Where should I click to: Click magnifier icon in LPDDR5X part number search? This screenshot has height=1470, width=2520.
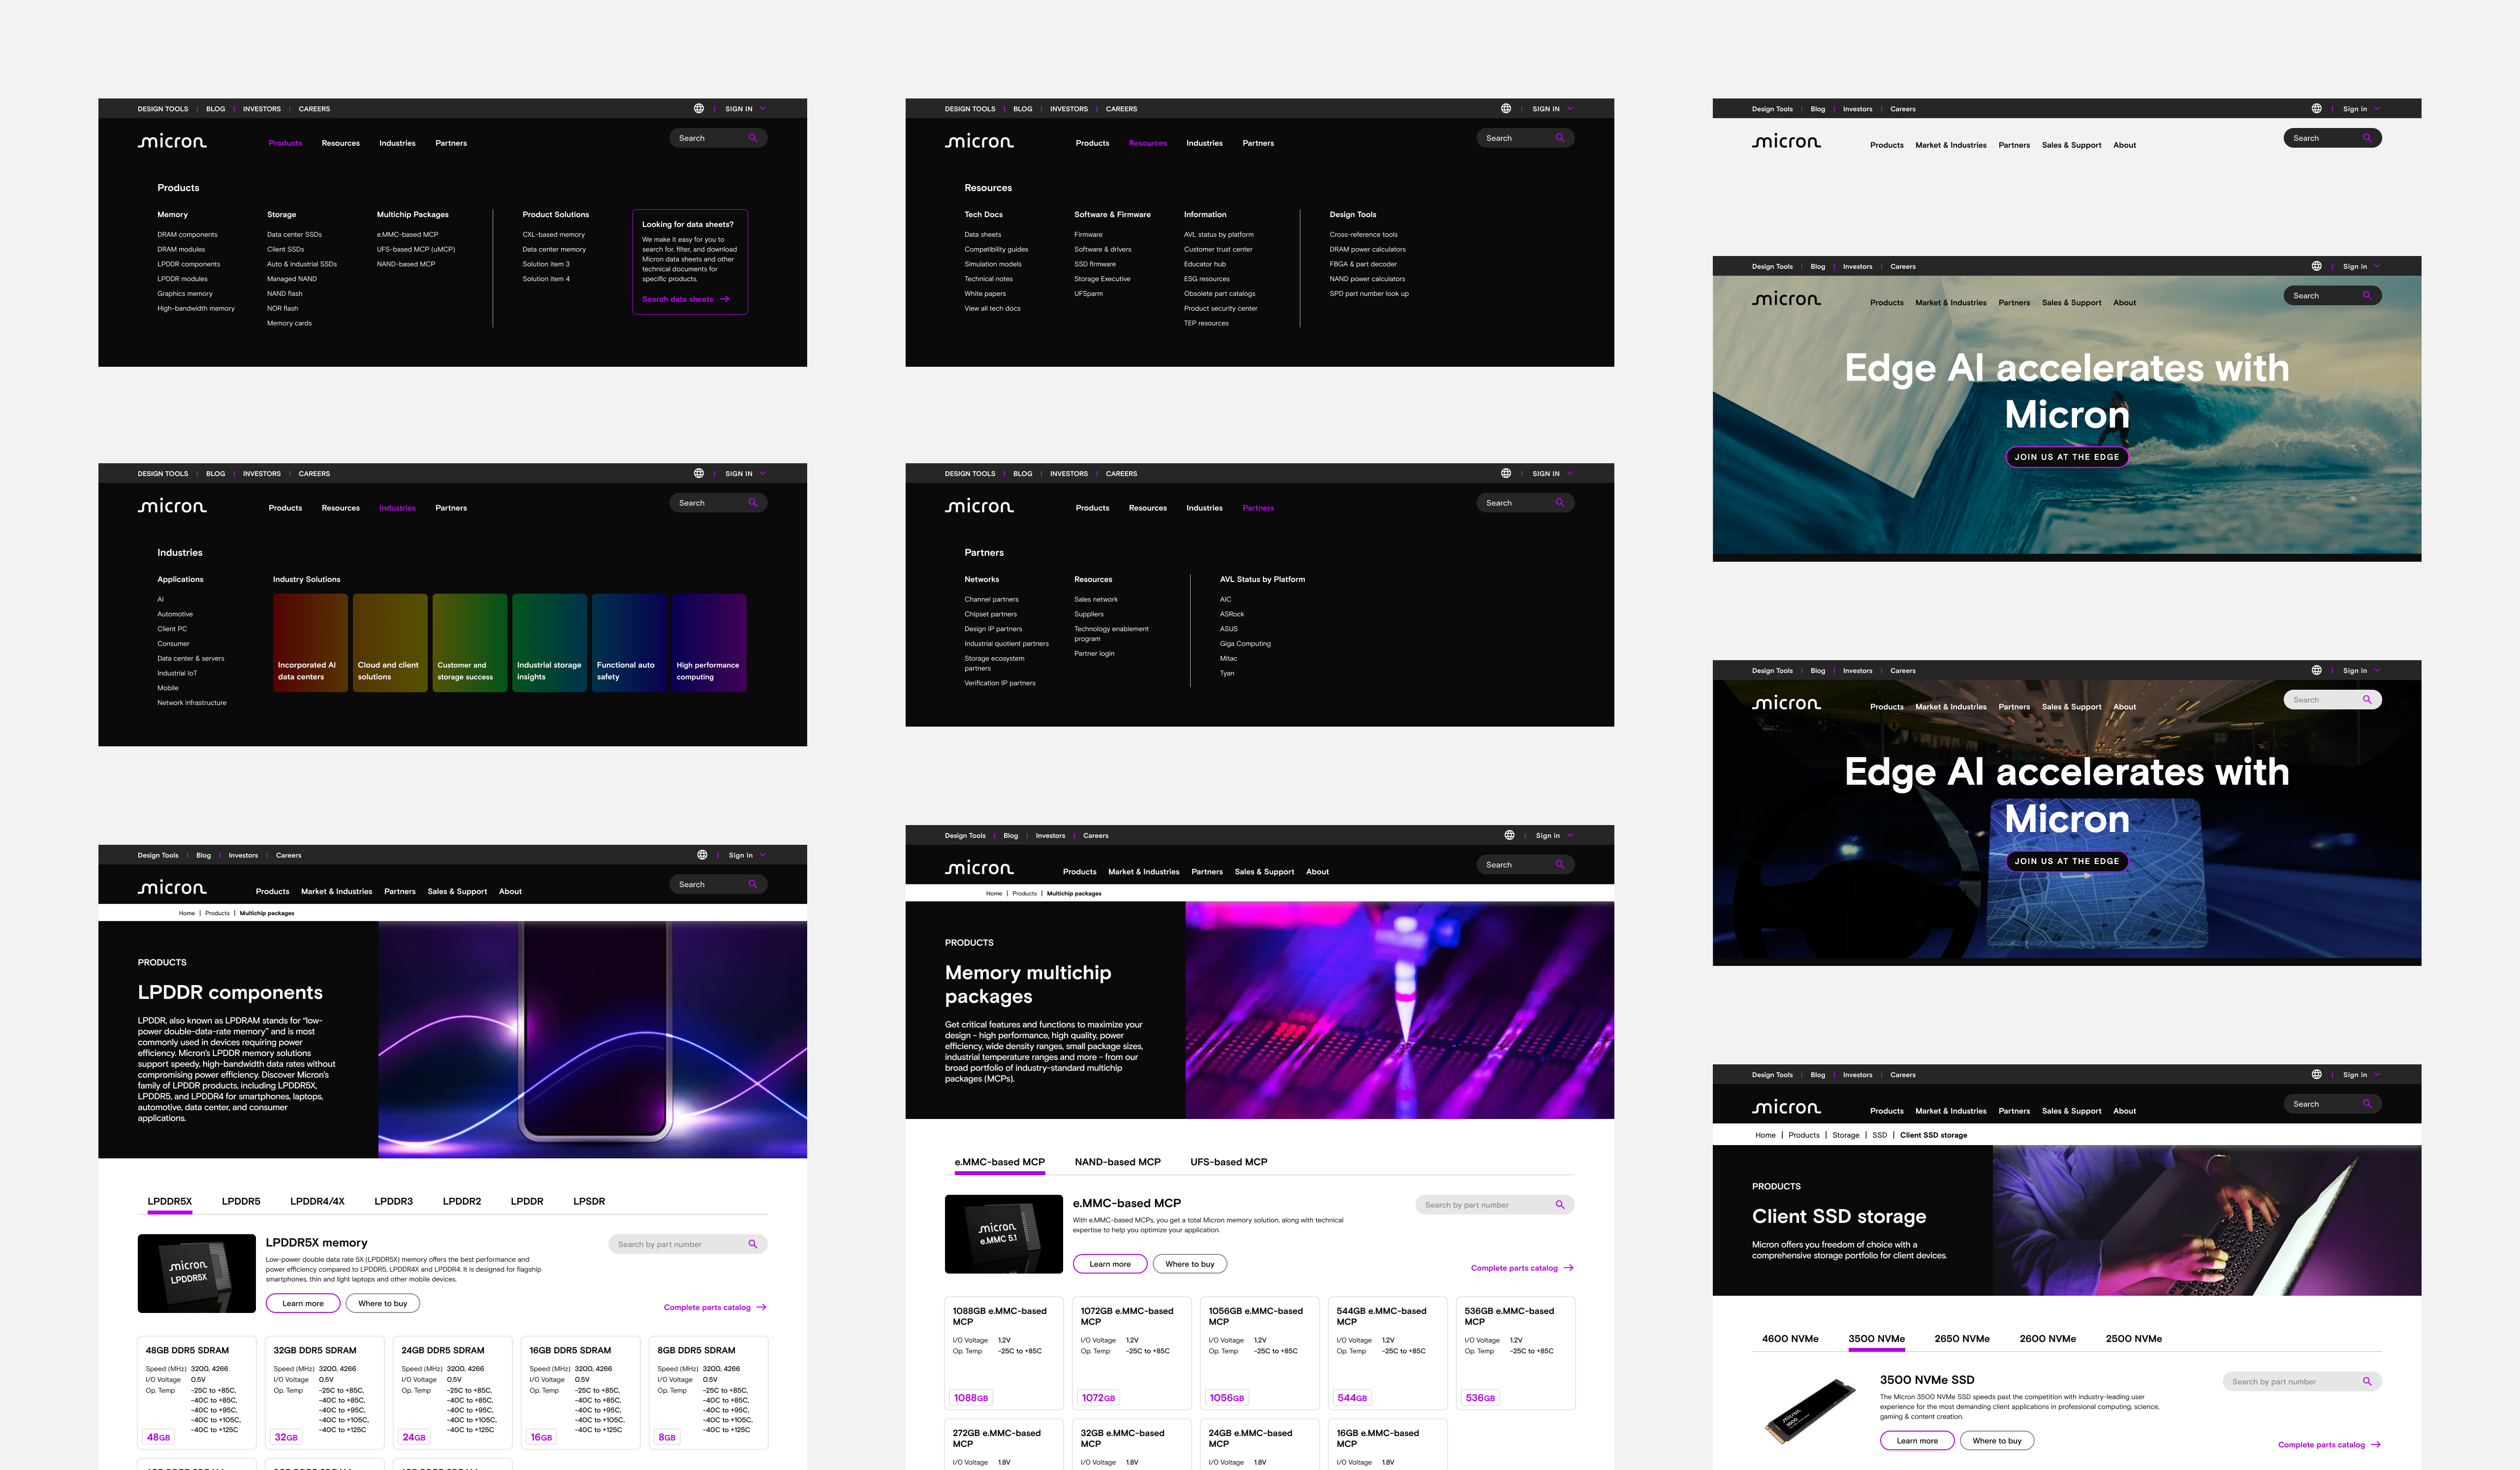753,1244
